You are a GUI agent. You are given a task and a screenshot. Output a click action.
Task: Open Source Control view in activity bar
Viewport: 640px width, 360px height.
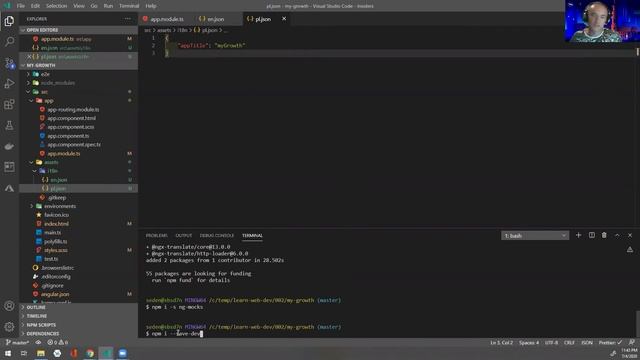tap(9, 63)
